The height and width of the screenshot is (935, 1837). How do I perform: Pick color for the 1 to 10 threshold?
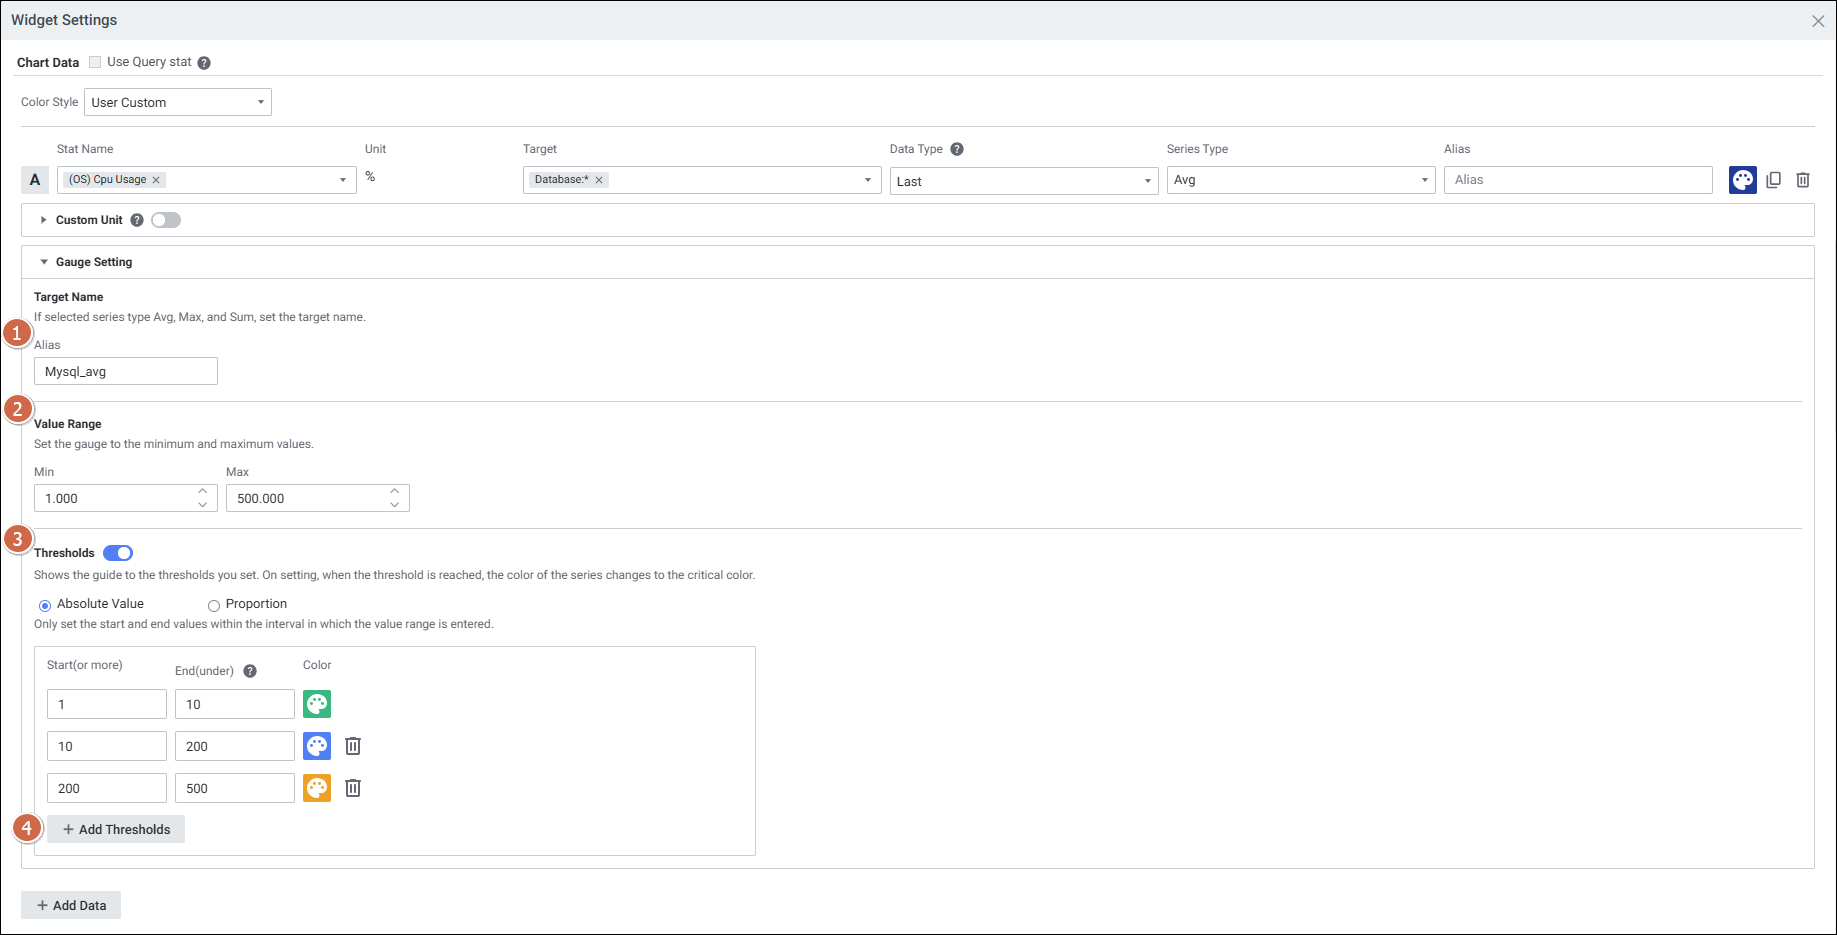click(x=317, y=704)
